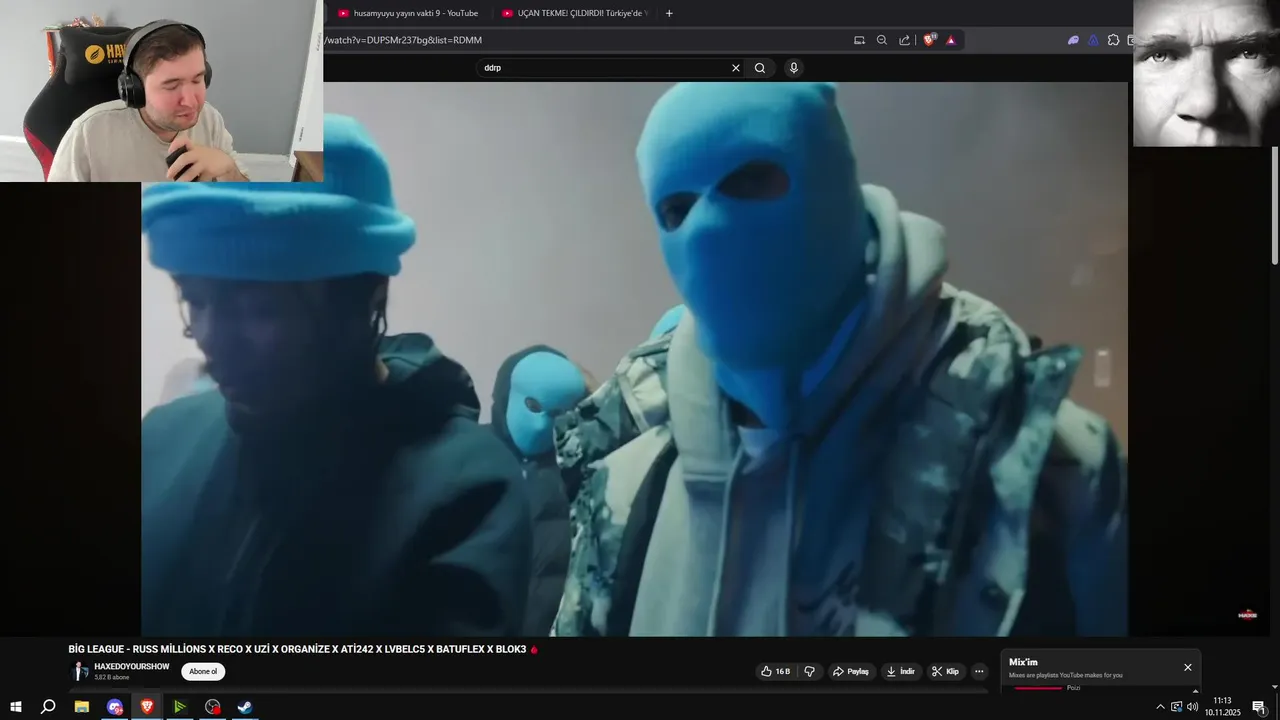Click the YouTube search field containing ddrp
1280x720 pixels.
click(600, 68)
